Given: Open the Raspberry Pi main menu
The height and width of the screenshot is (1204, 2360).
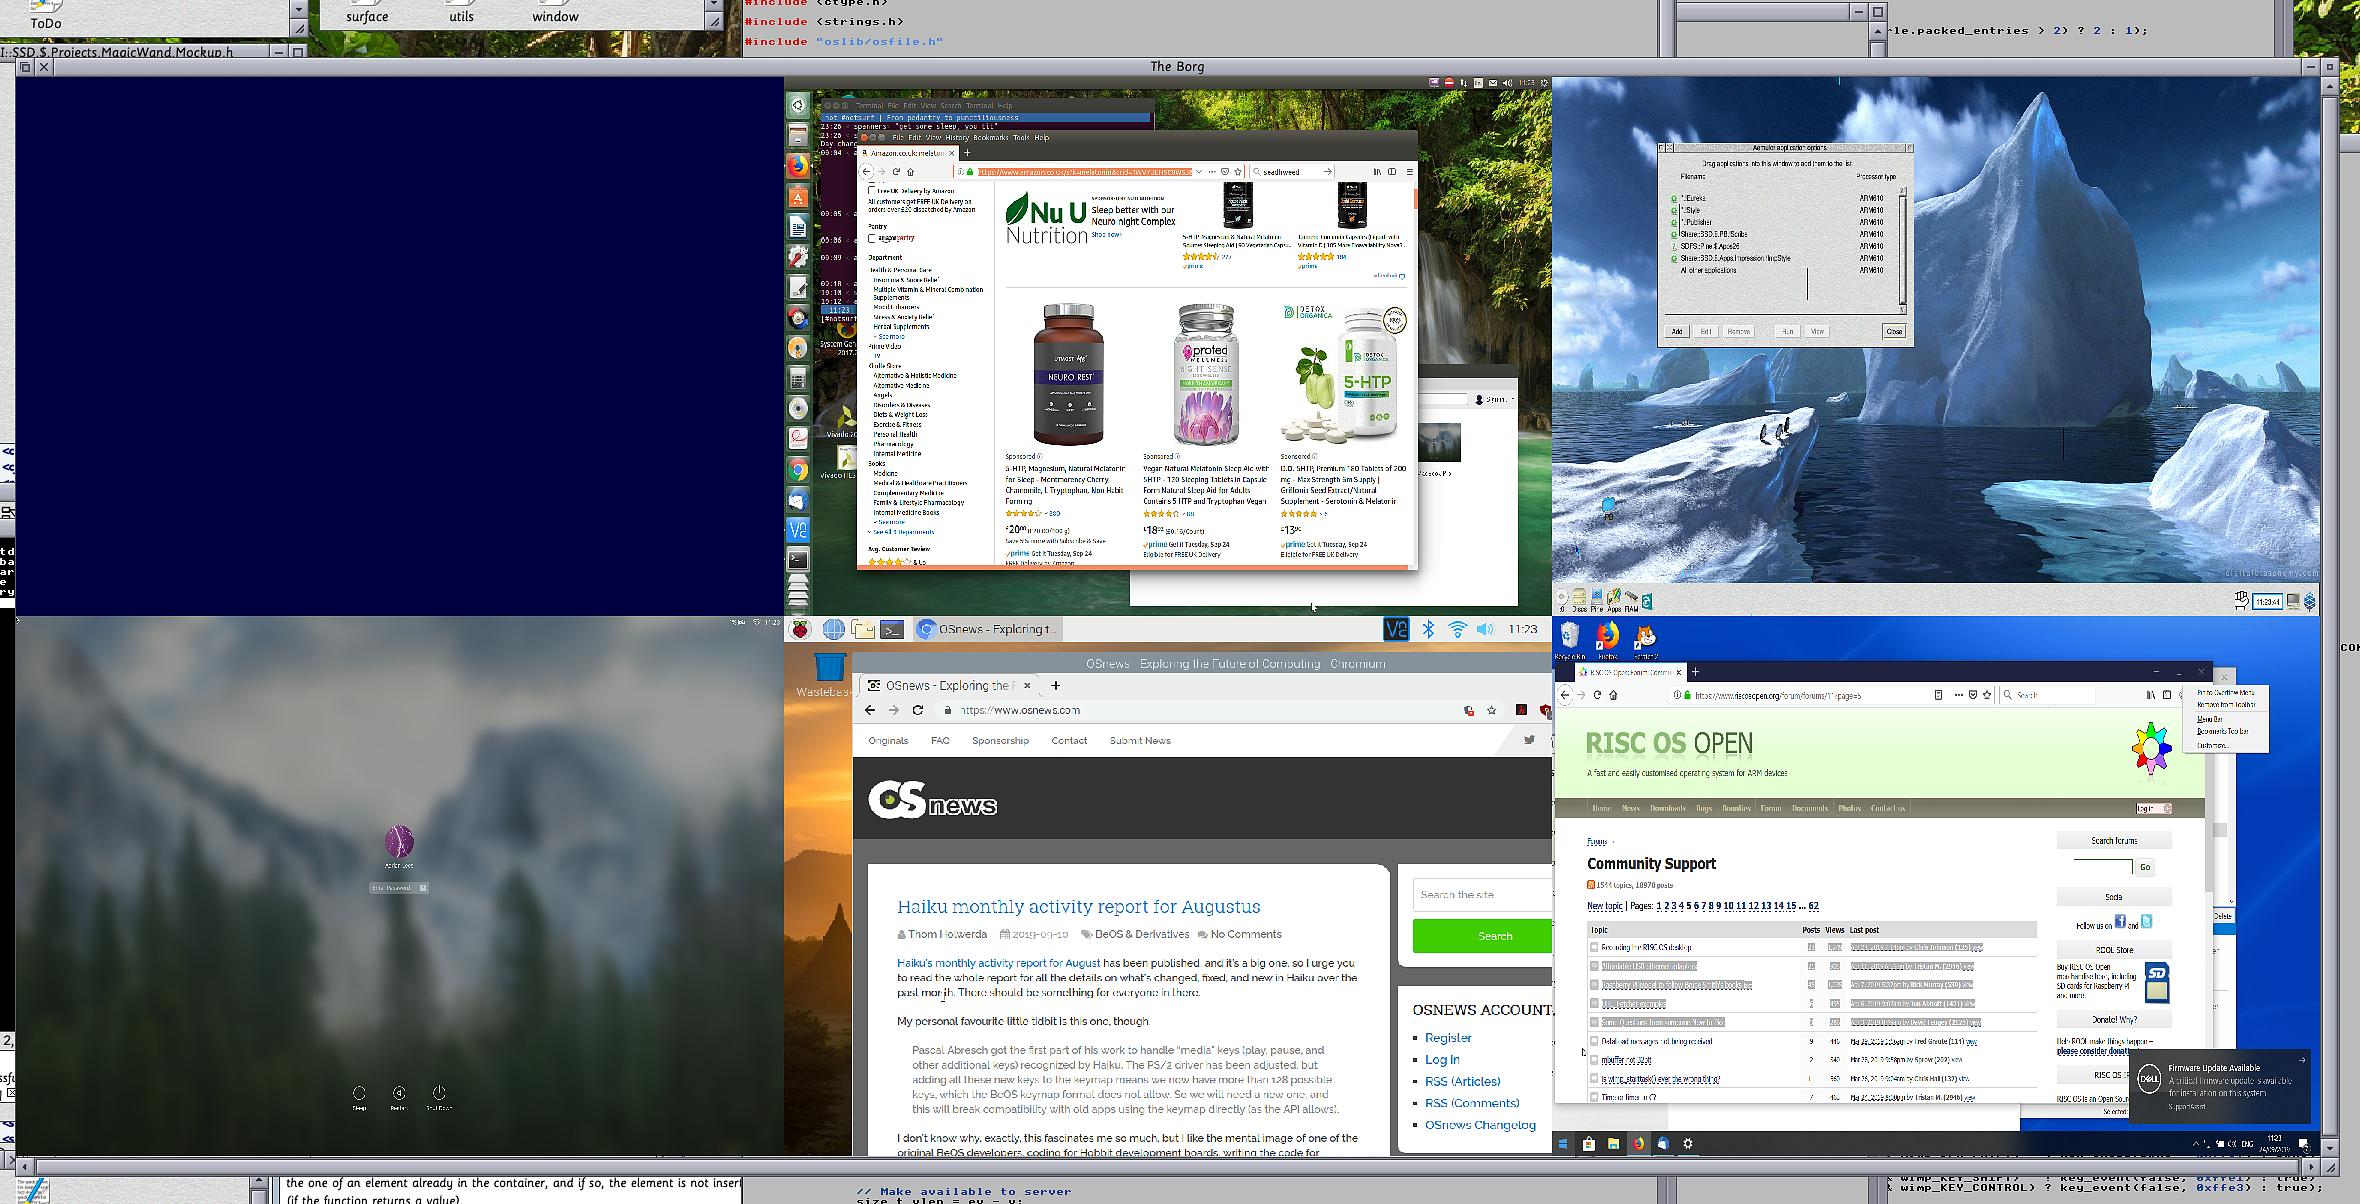Looking at the screenshot, I should pyautogui.click(x=801, y=629).
